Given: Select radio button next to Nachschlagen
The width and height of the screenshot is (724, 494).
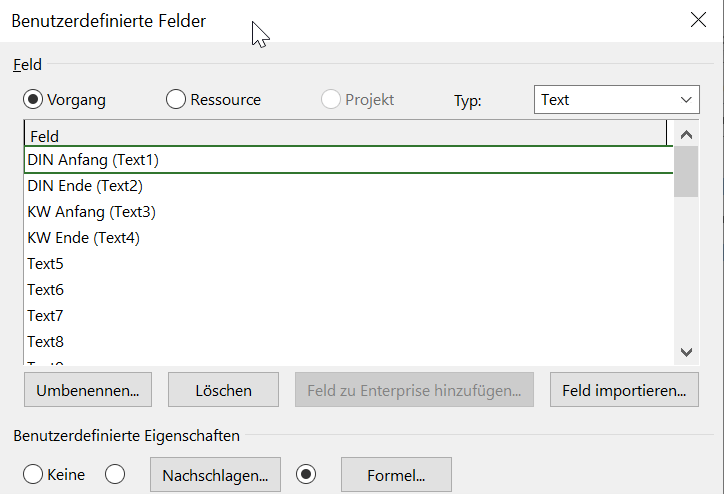Looking at the screenshot, I should point(115,474).
